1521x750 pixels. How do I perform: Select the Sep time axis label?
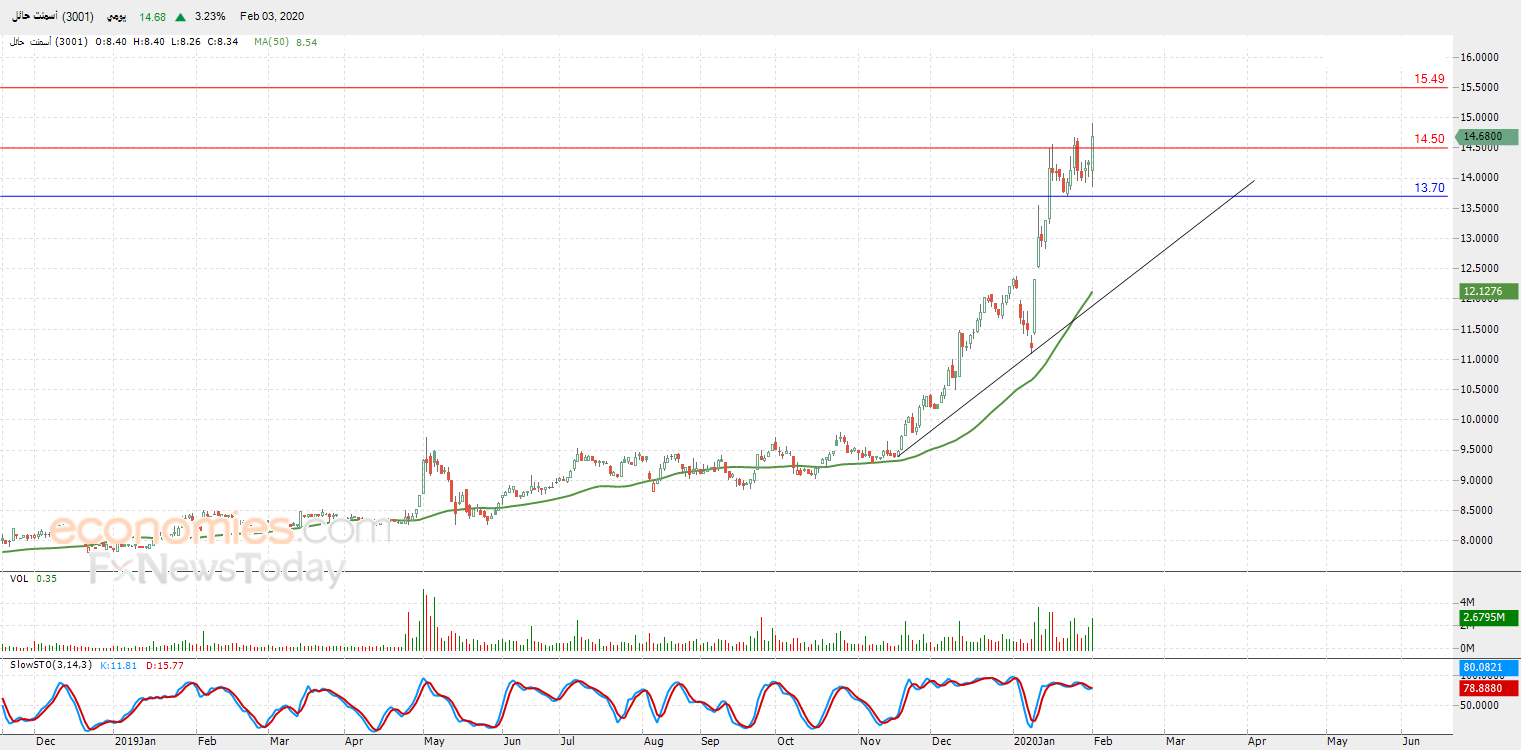(710, 742)
